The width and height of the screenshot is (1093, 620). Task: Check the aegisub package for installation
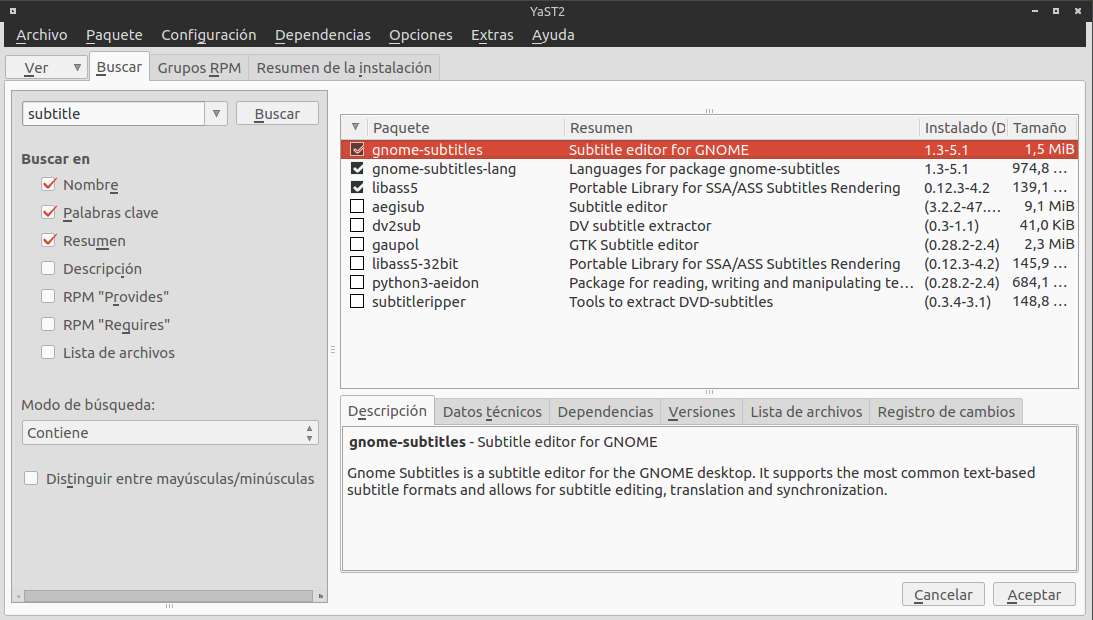(356, 206)
